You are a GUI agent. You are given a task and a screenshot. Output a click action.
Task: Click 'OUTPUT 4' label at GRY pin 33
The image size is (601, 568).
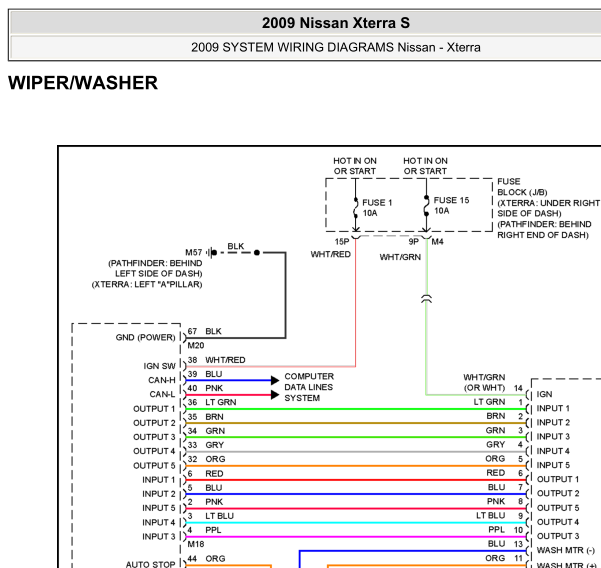154,451
